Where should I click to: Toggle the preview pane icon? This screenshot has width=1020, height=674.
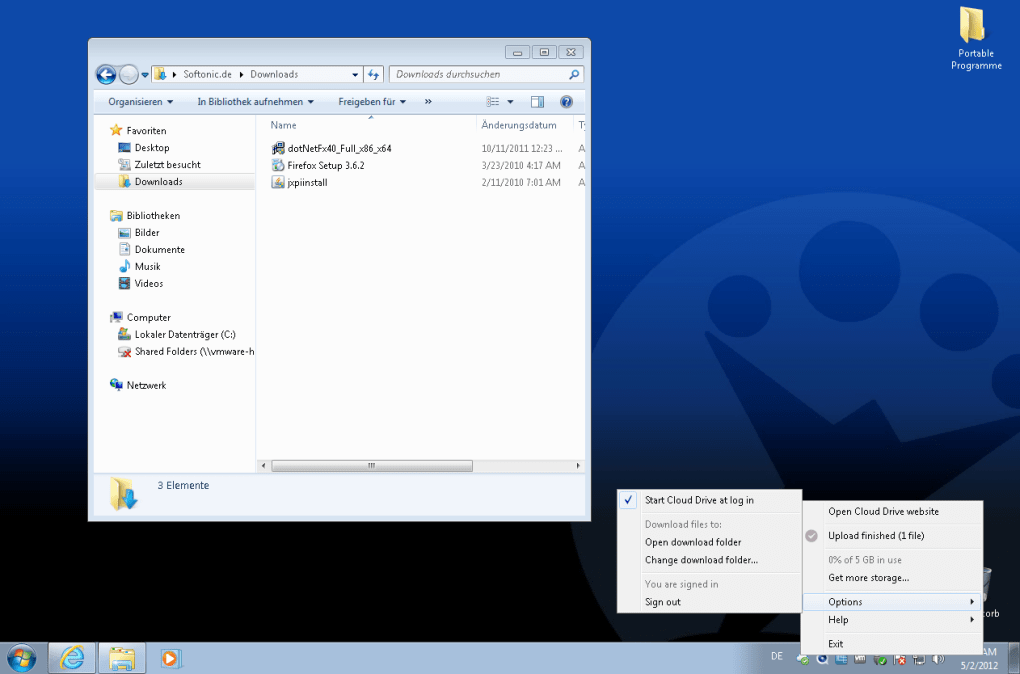(537, 102)
